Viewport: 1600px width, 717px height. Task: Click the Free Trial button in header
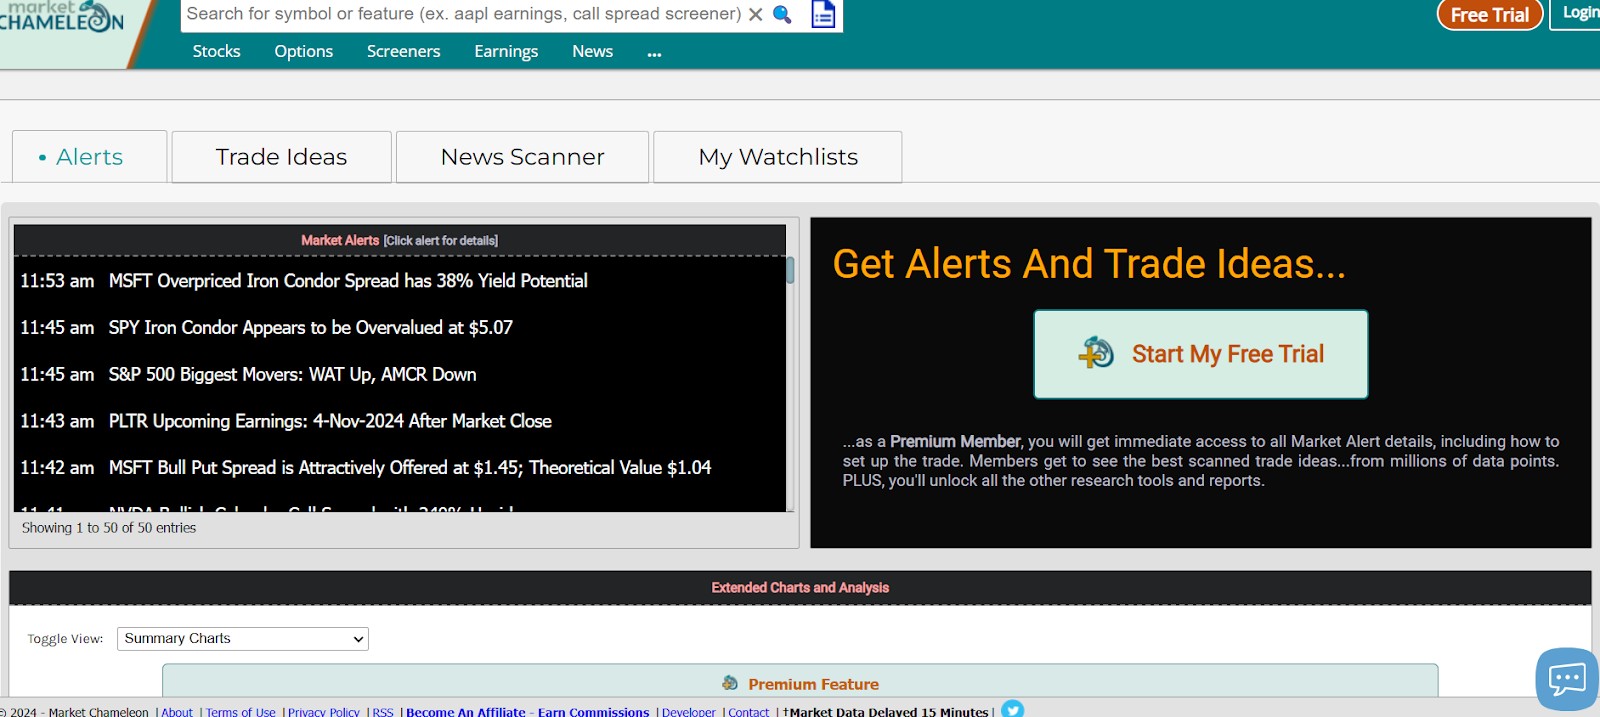pos(1490,15)
